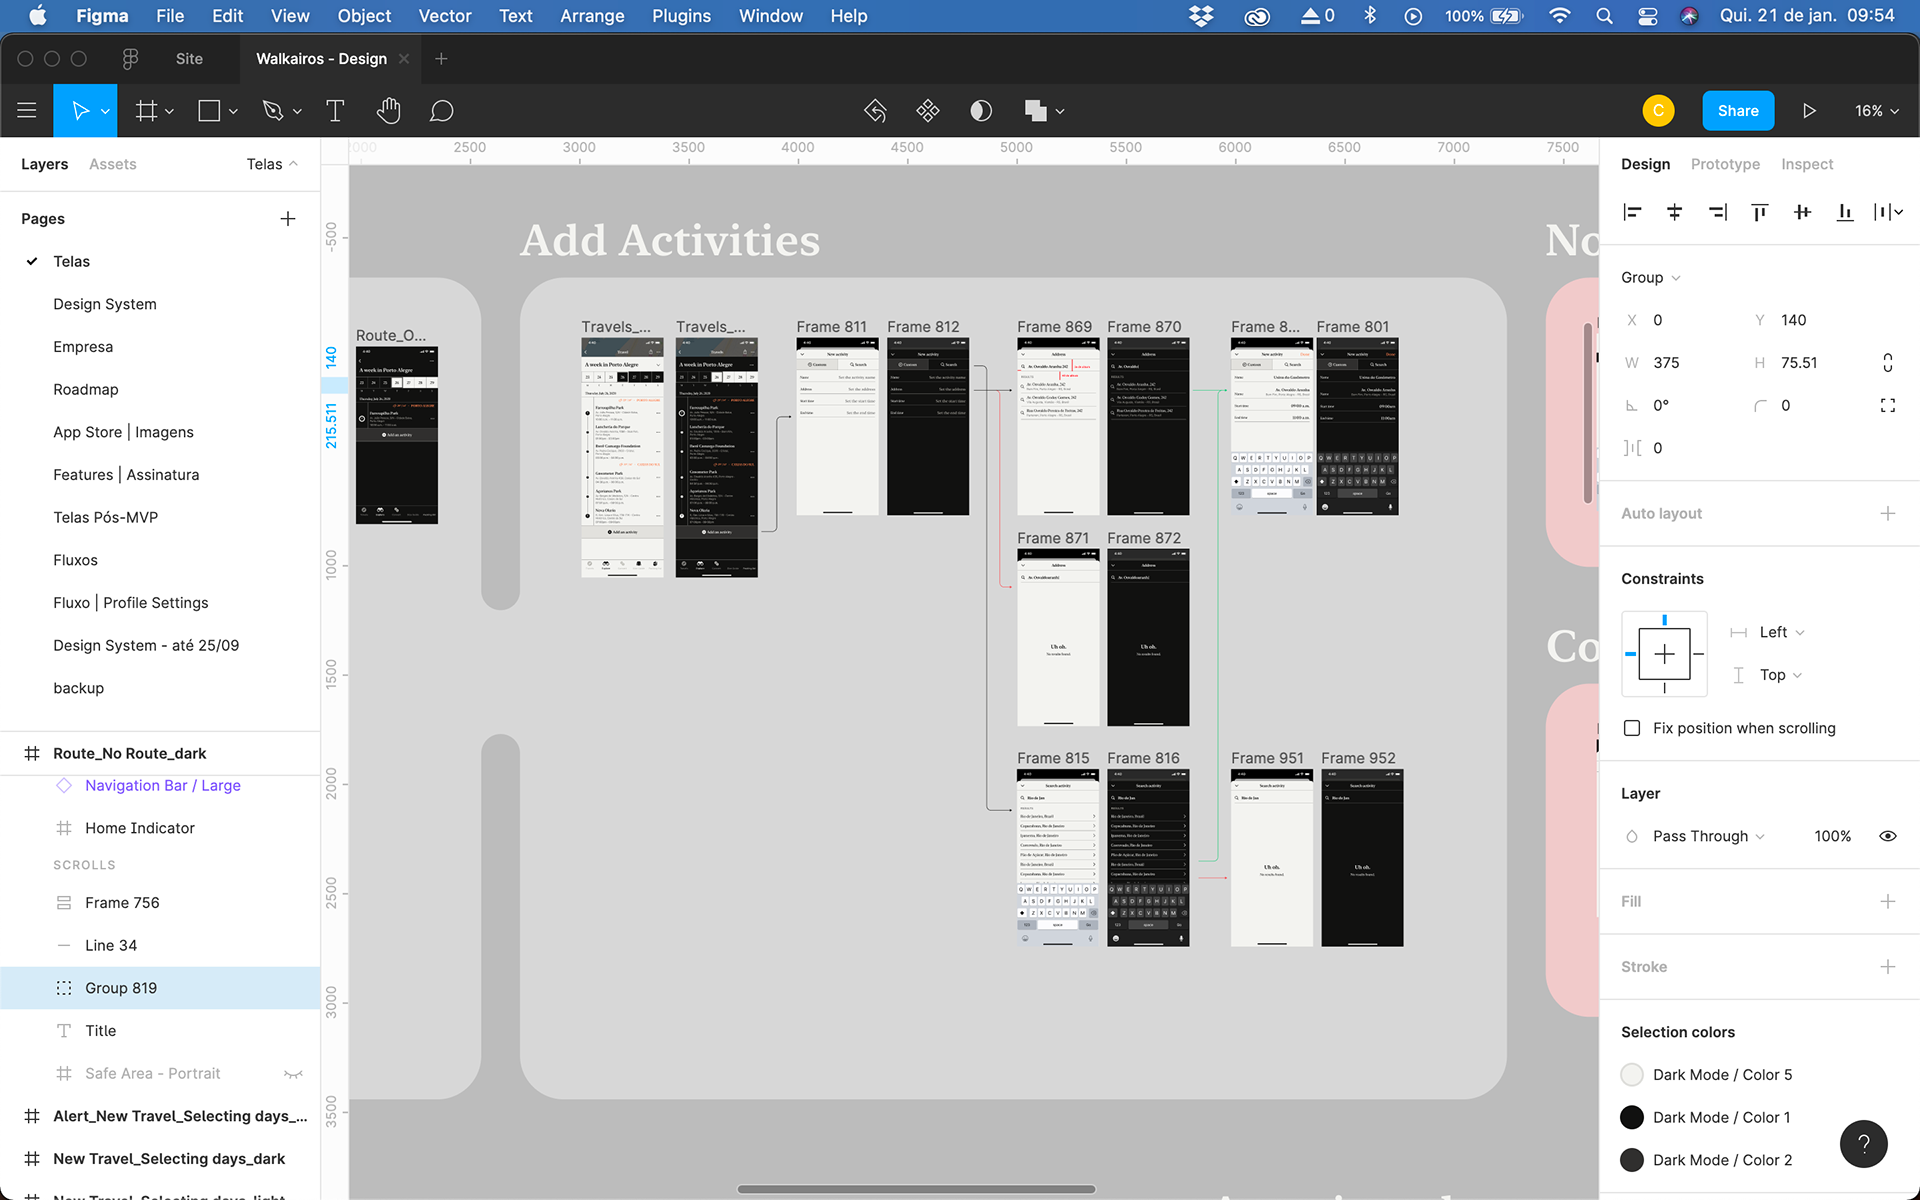Collapse the Telas pages list

pyautogui.click(x=272, y=164)
